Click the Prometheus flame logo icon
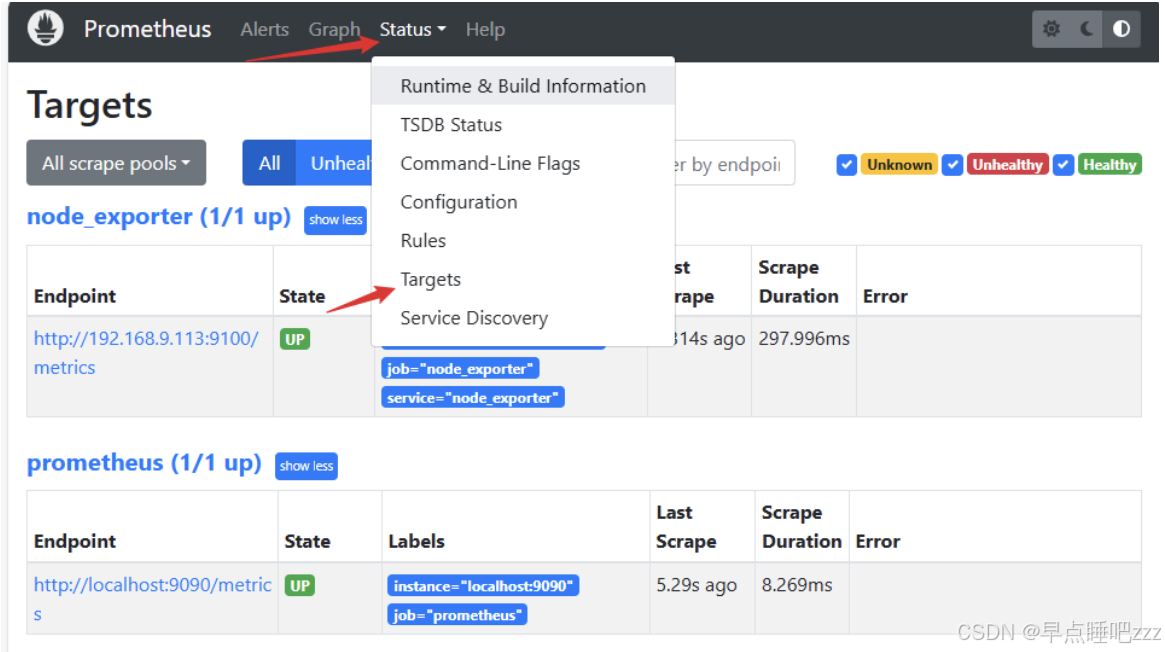Viewport: 1165px width, 652px height. click(x=45, y=29)
